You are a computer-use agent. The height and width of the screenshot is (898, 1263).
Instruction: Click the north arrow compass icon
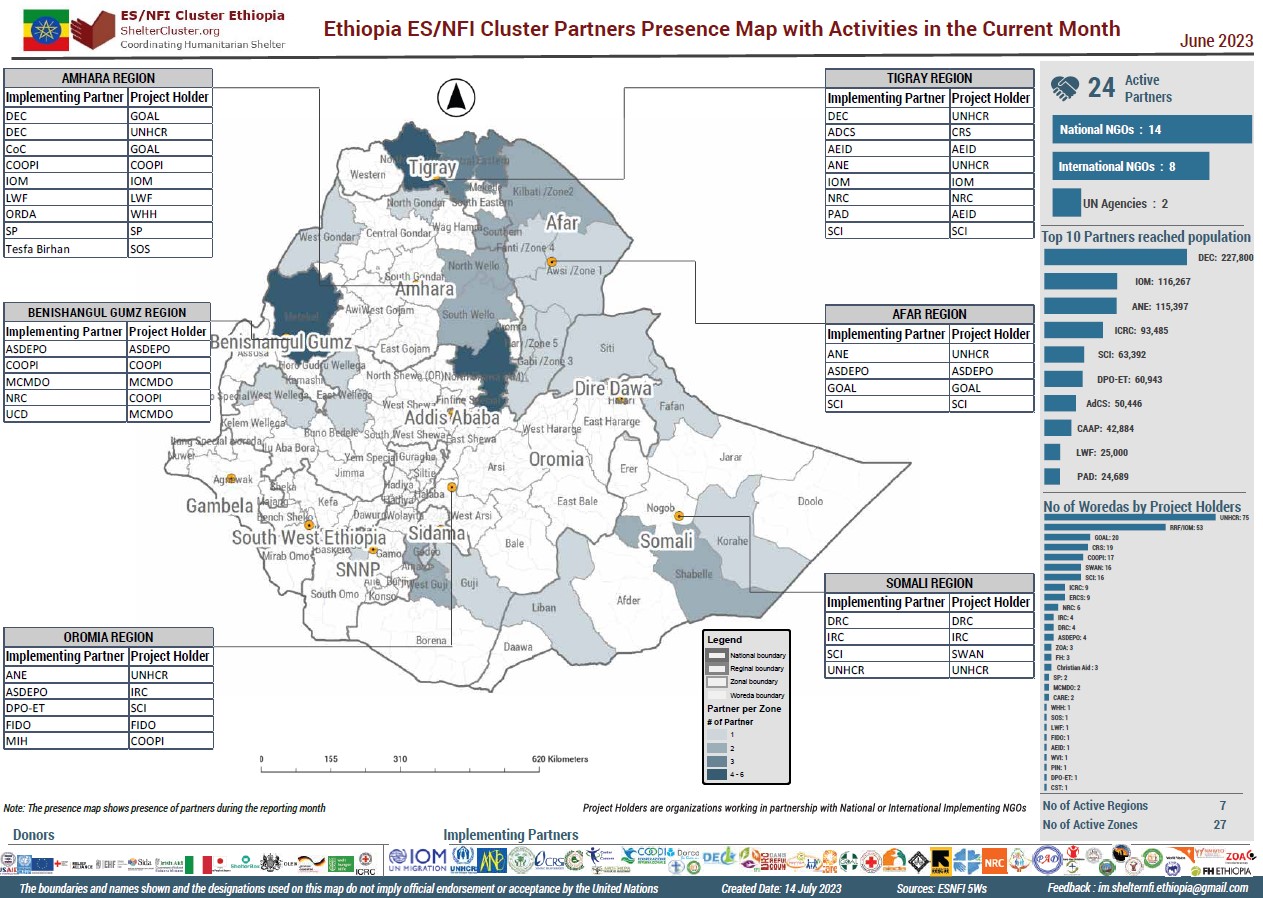pyautogui.click(x=456, y=98)
